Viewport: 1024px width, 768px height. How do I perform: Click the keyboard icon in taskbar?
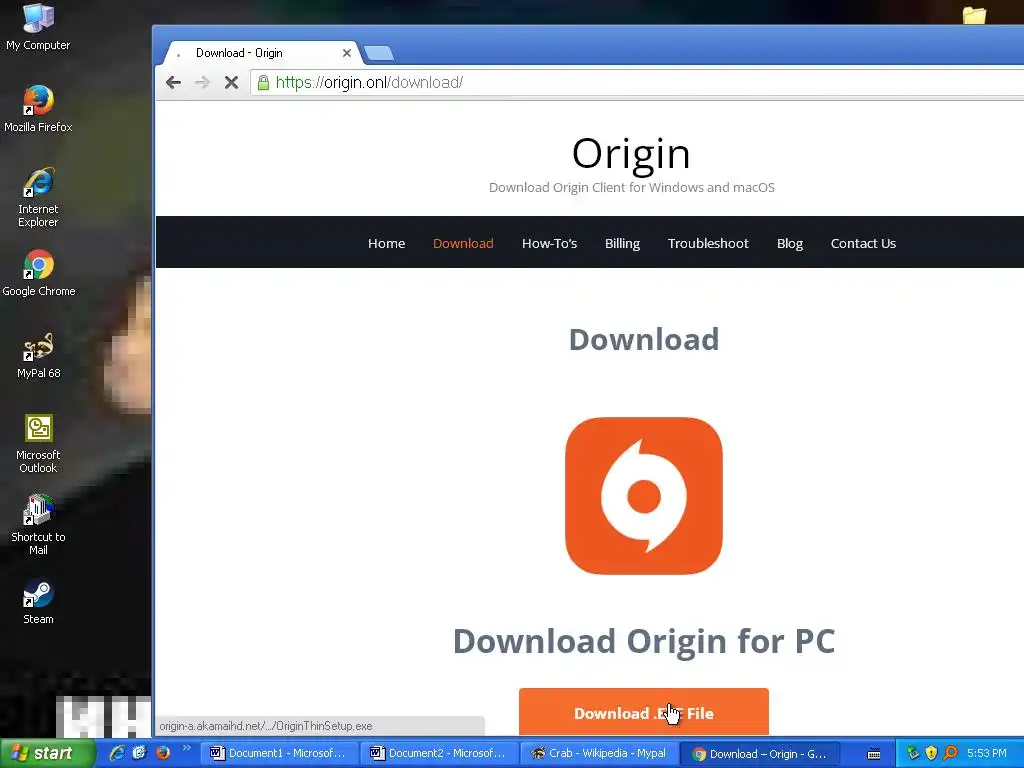[874, 754]
